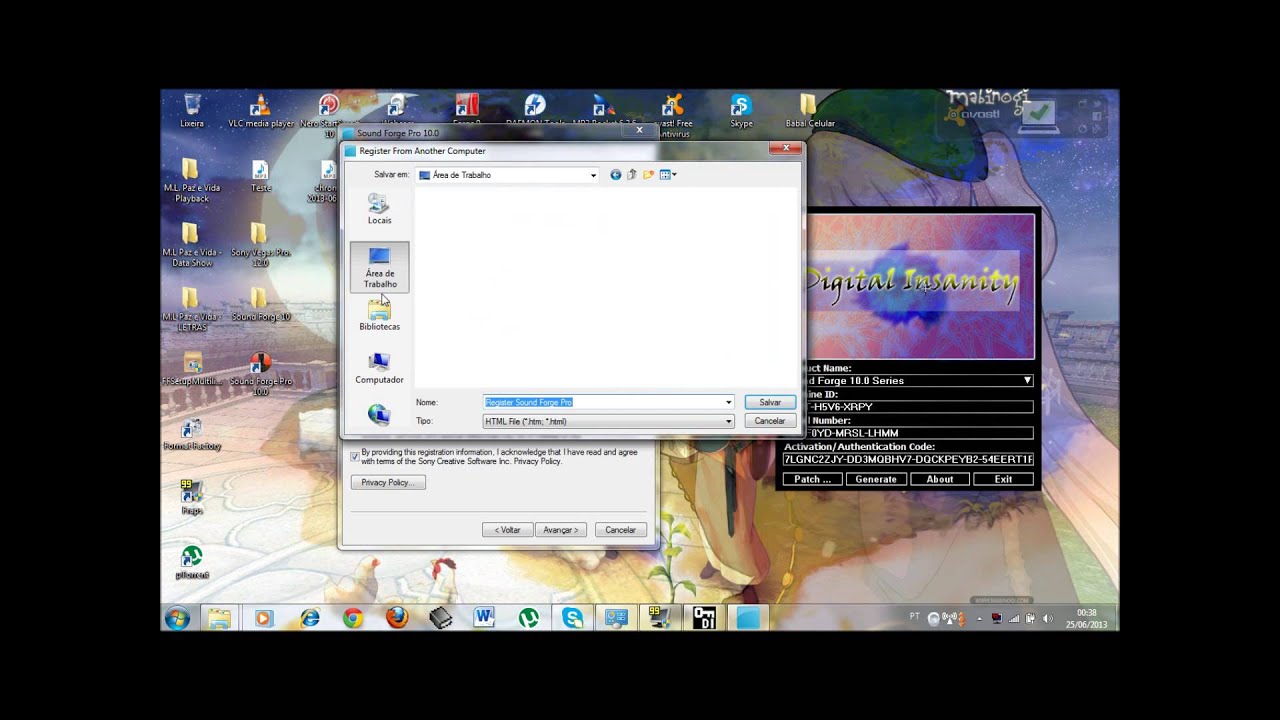Select Área de Trabalho in places sidebar
Viewport: 1280px width, 720px height.
[x=379, y=267]
